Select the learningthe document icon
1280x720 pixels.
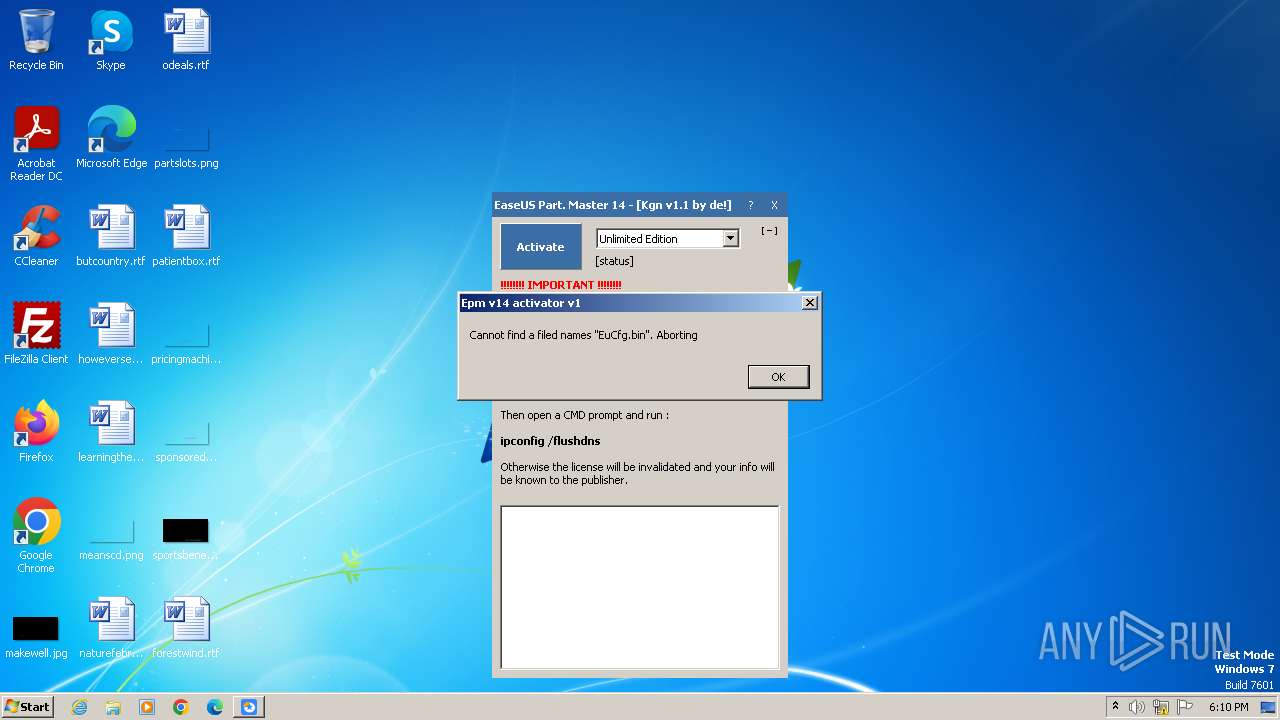tap(111, 432)
